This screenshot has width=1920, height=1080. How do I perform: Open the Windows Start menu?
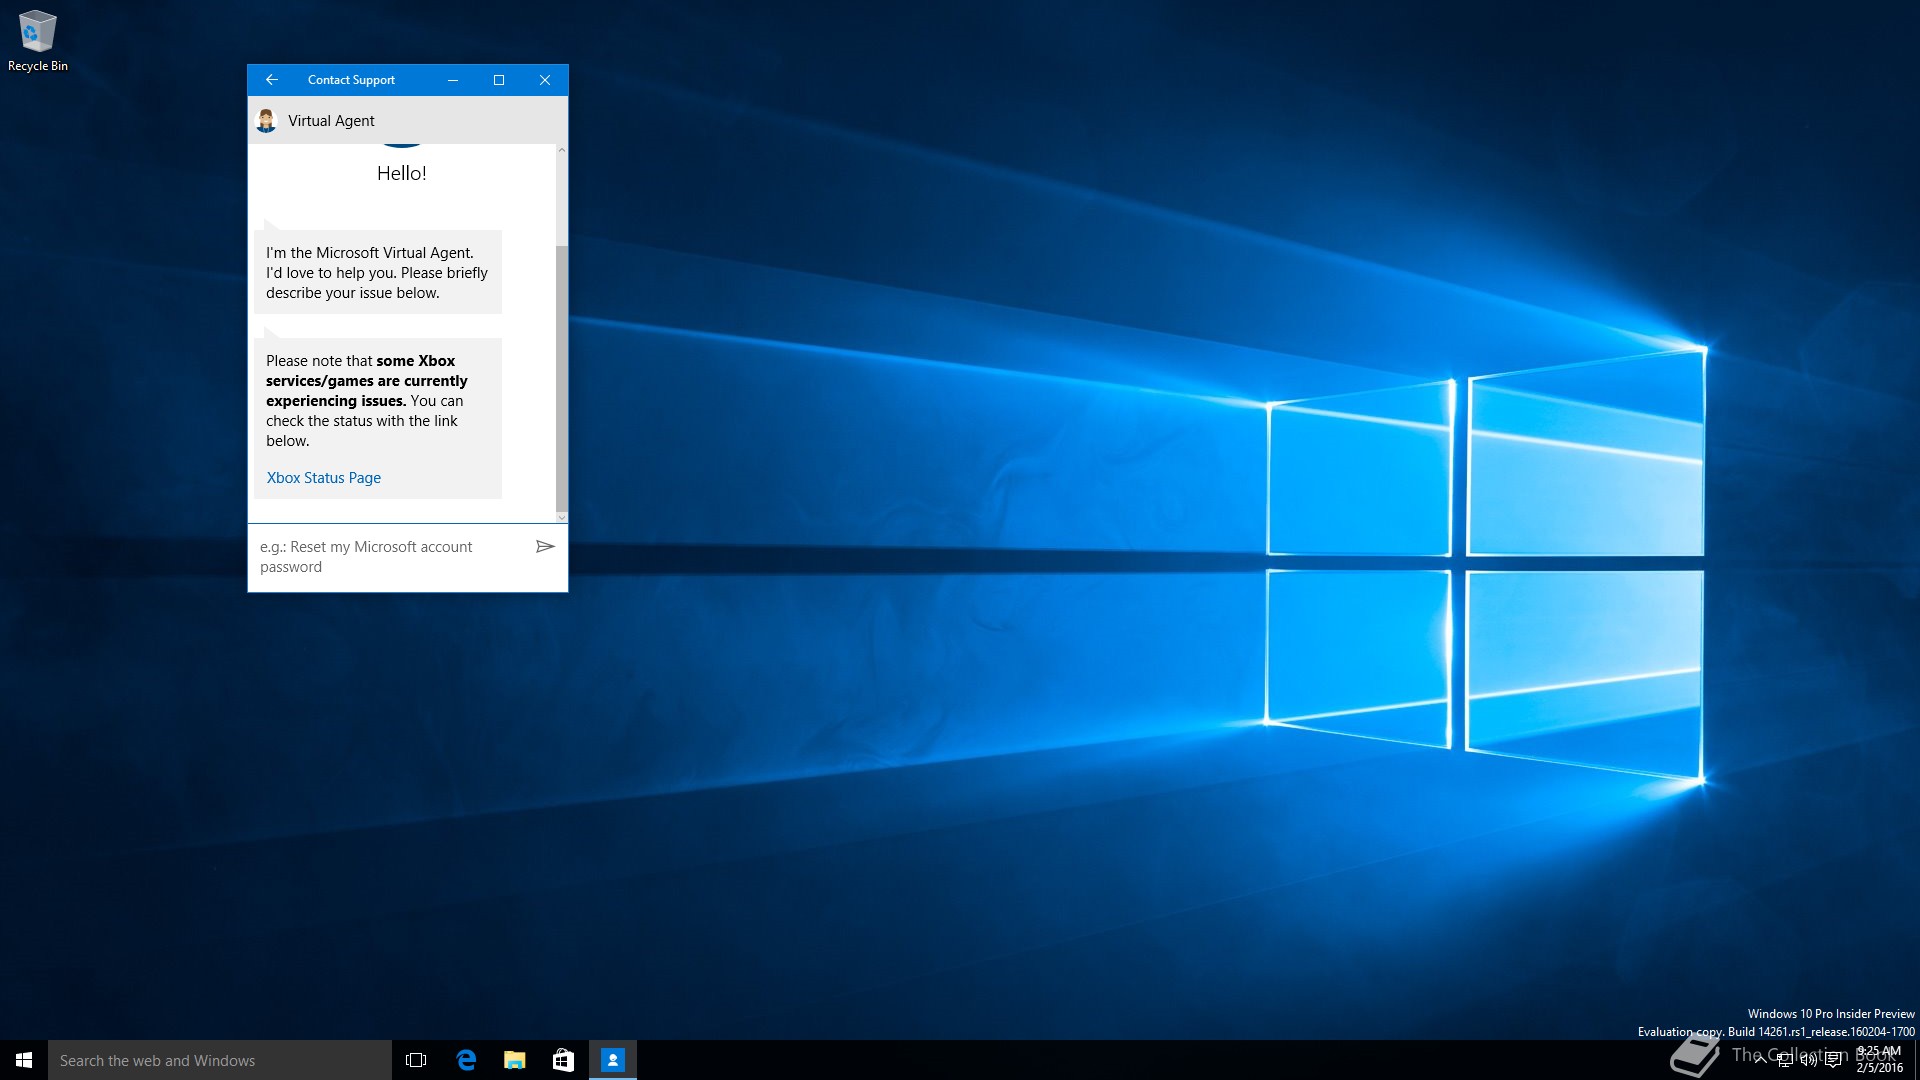(x=24, y=1060)
